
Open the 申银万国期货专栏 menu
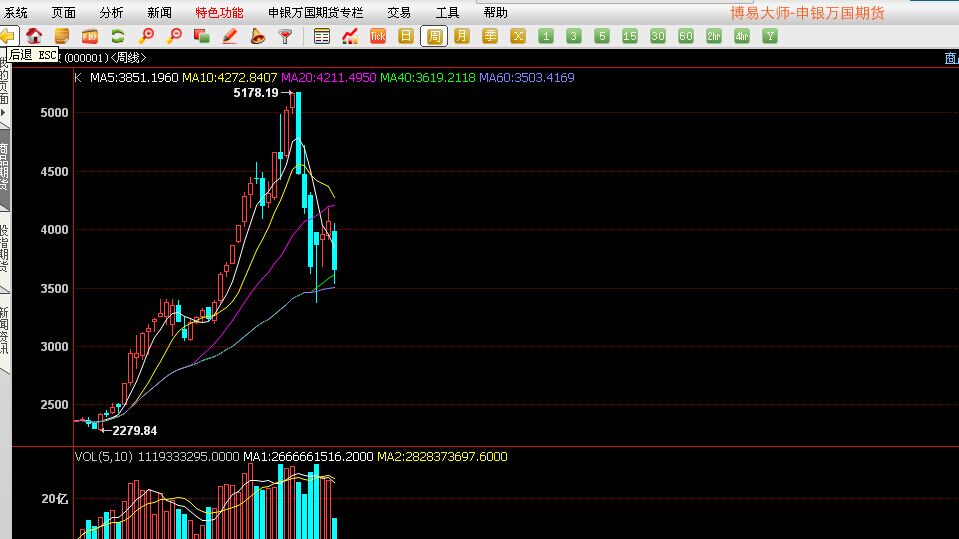click(316, 13)
